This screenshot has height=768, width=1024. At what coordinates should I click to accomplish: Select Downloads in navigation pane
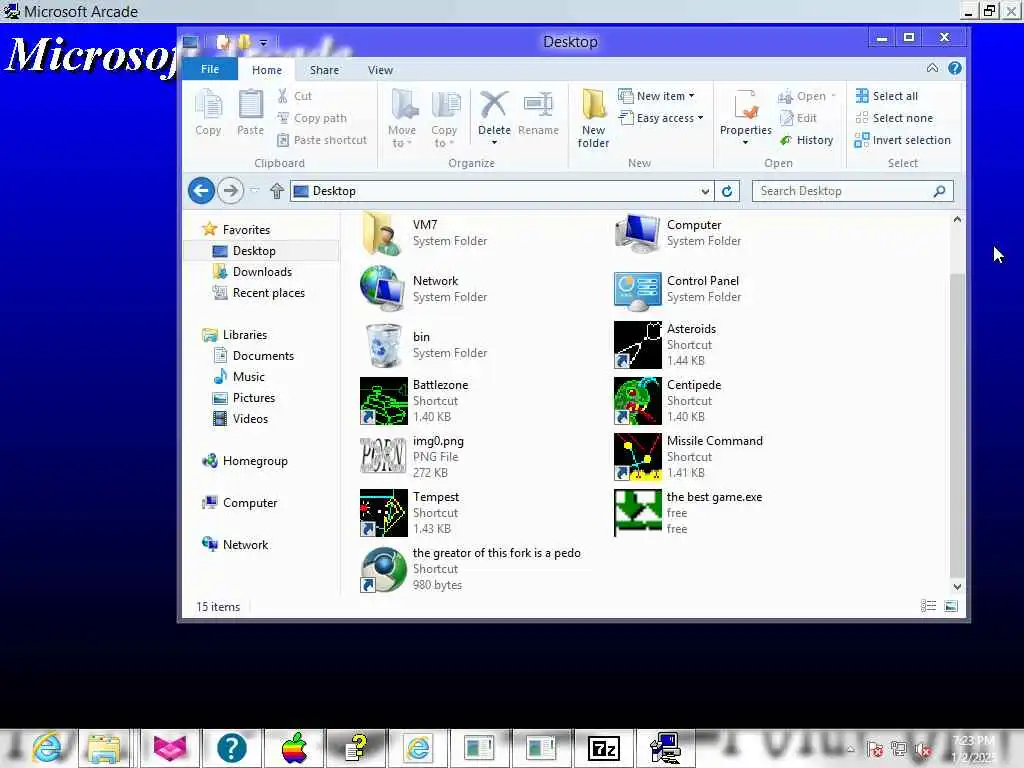click(x=262, y=272)
